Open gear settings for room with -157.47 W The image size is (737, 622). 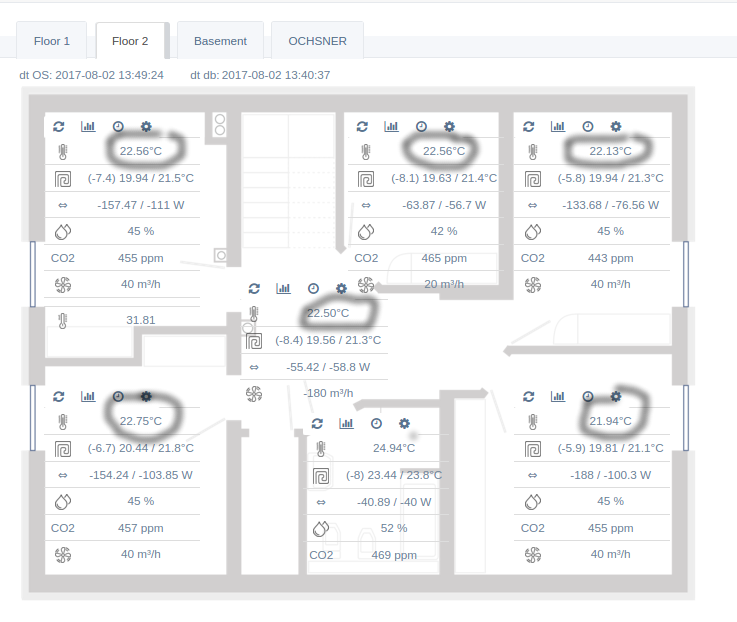[x=146, y=126]
